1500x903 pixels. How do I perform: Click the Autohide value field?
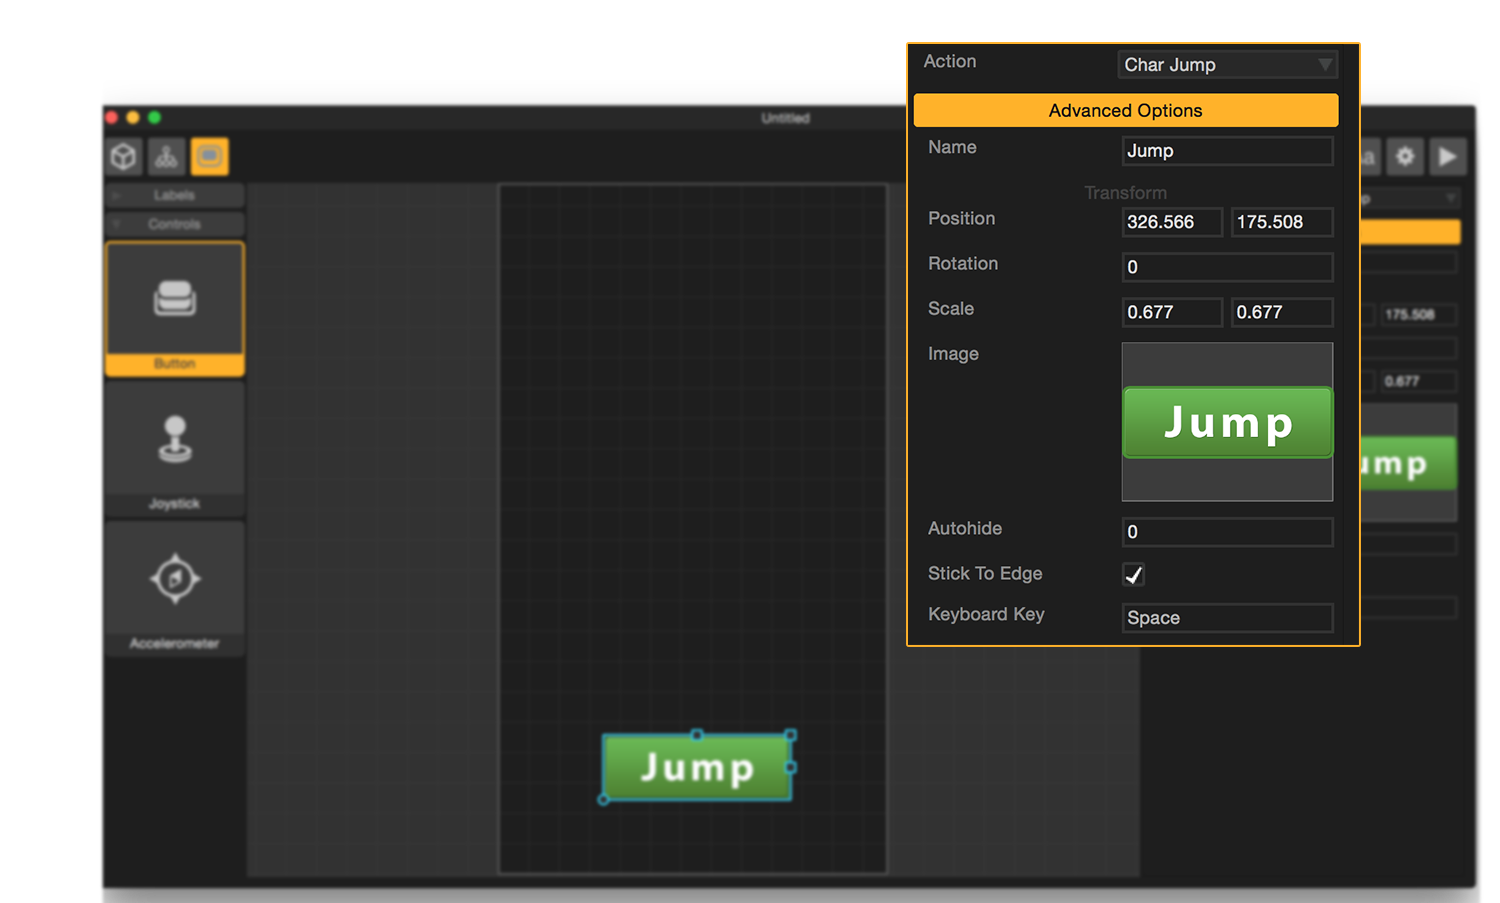[x=1227, y=532]
